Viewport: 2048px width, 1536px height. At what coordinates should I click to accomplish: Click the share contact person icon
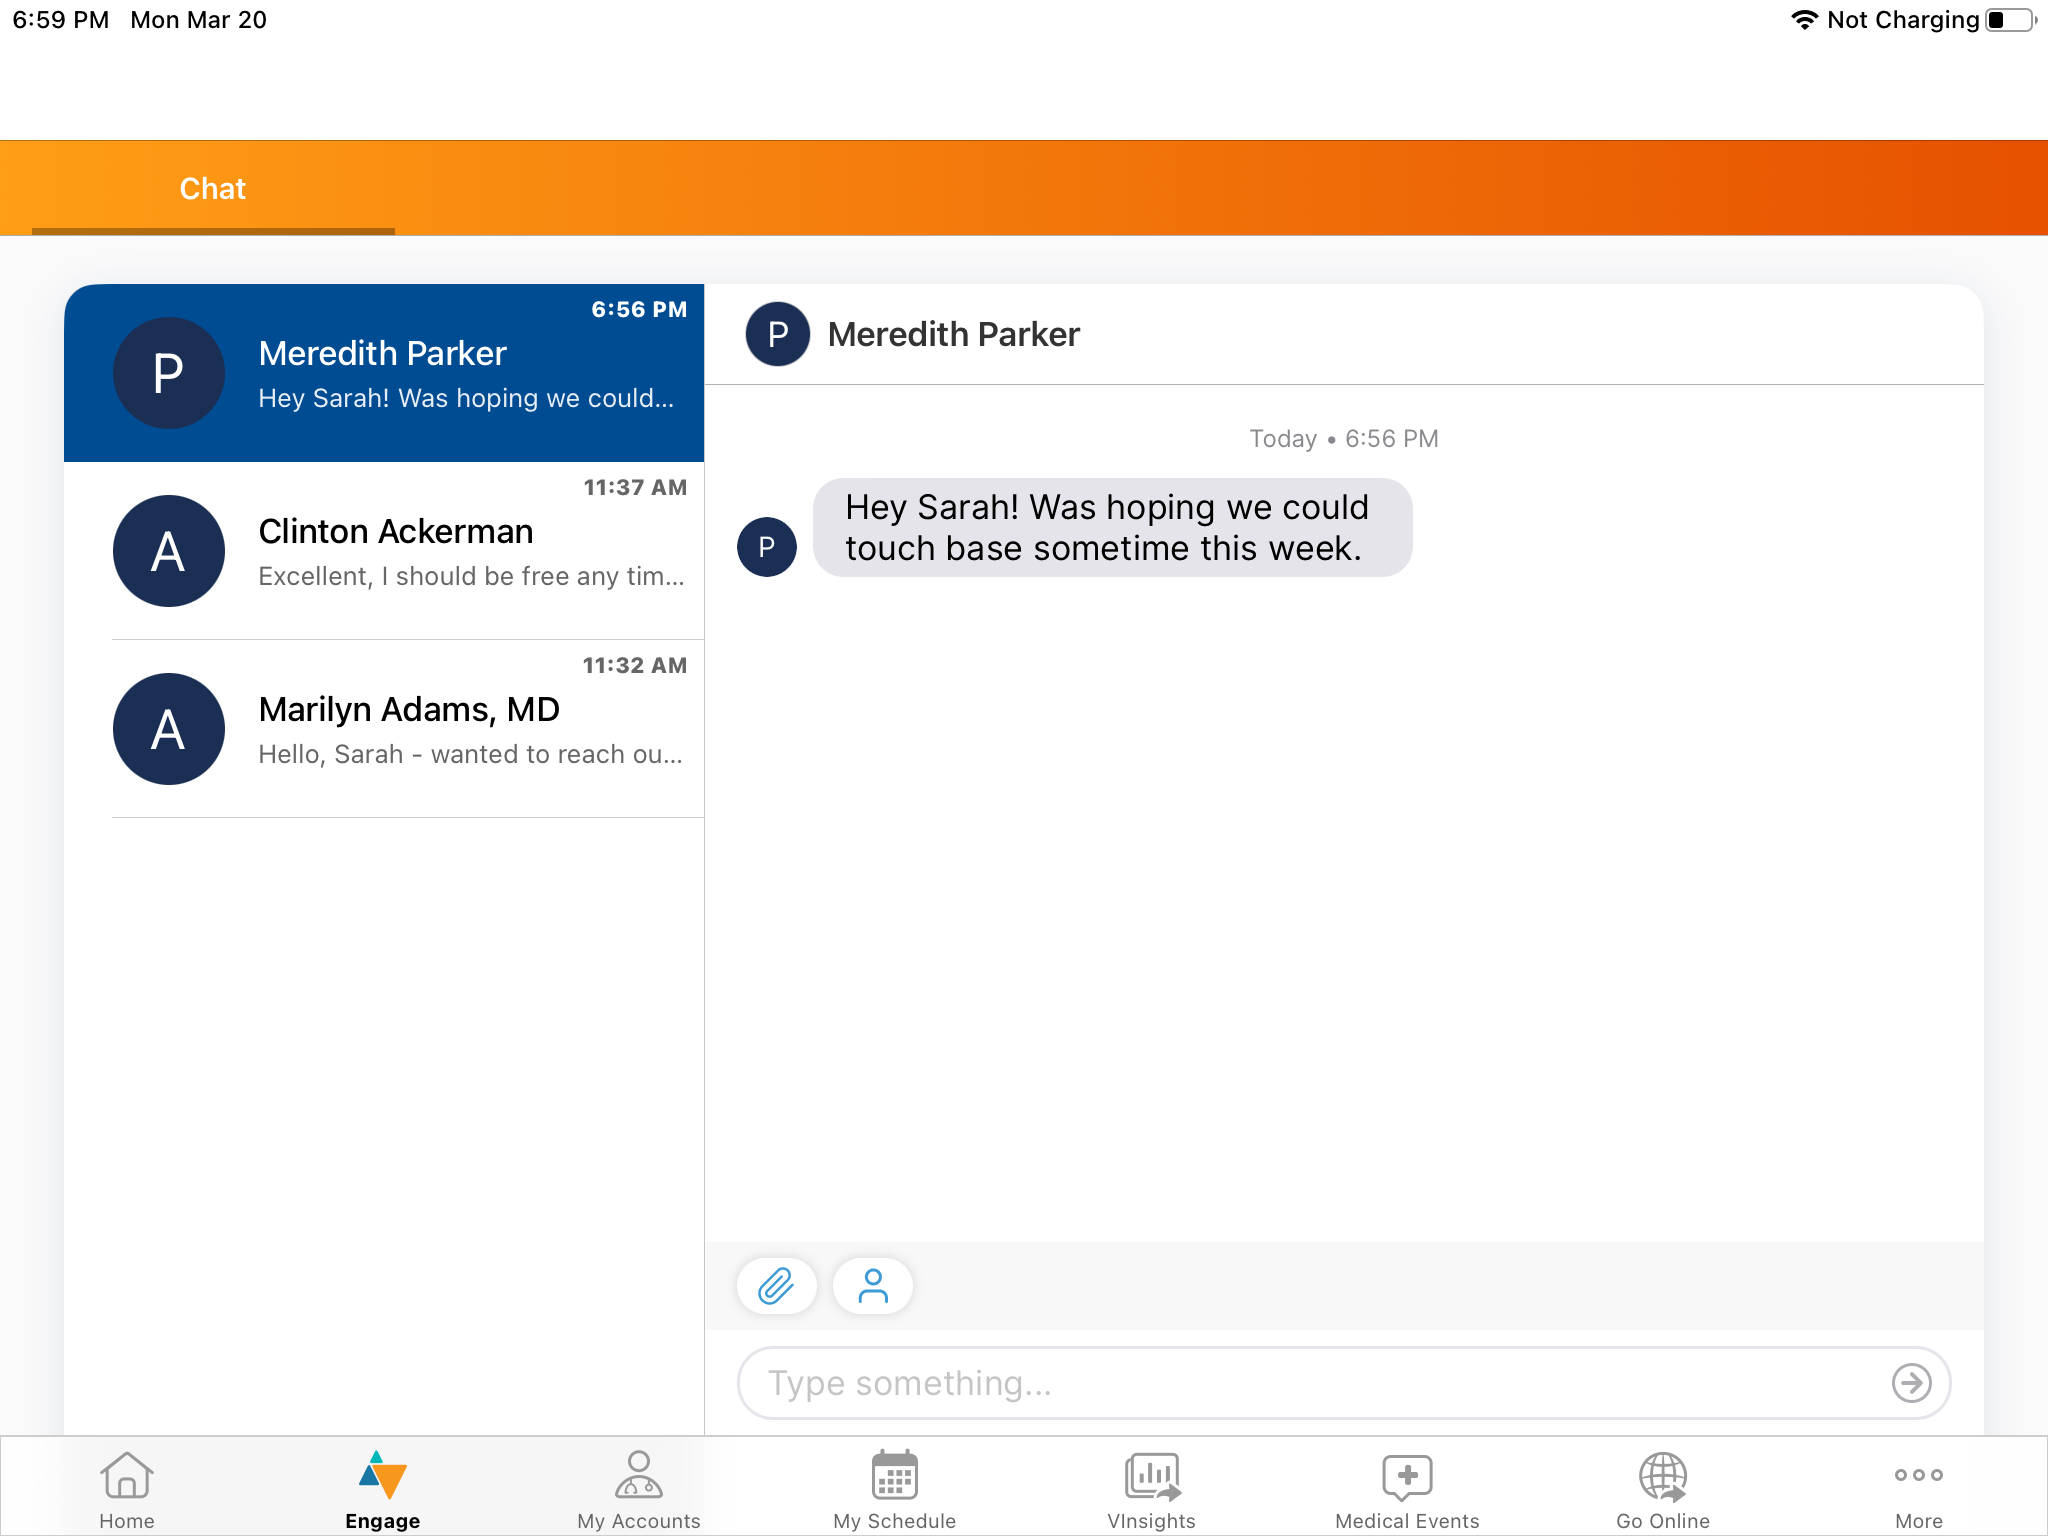[872, 1286]
